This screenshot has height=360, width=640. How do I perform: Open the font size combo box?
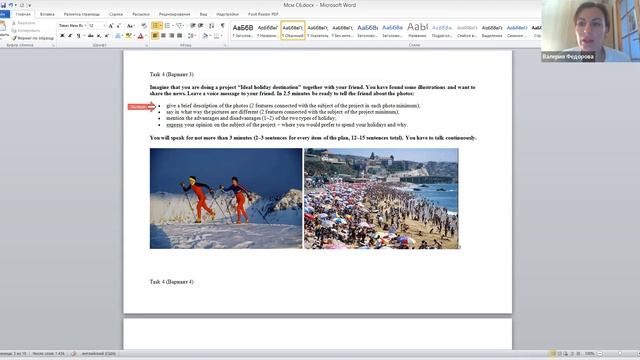pyautogui.click(x=97, y=26)
